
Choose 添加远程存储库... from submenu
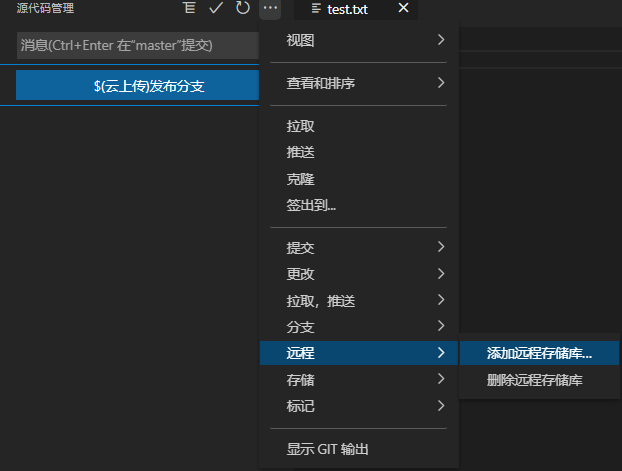coord(539,353)
